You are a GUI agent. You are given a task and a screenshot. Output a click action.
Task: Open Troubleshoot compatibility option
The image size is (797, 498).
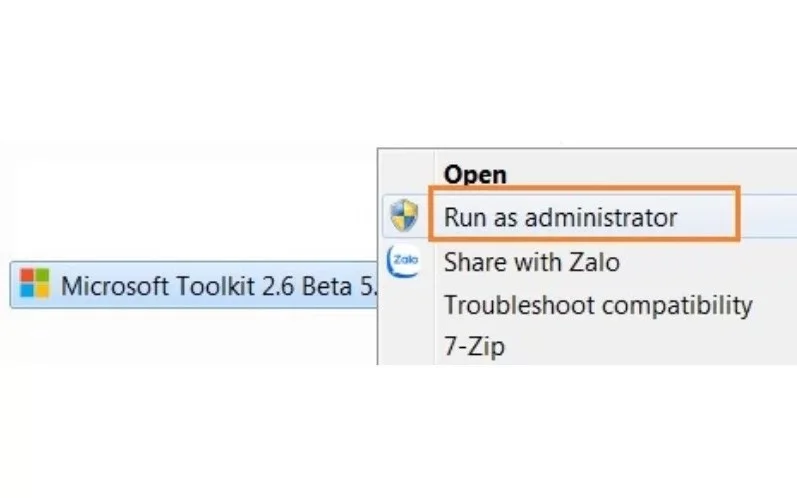click(598, 306)
